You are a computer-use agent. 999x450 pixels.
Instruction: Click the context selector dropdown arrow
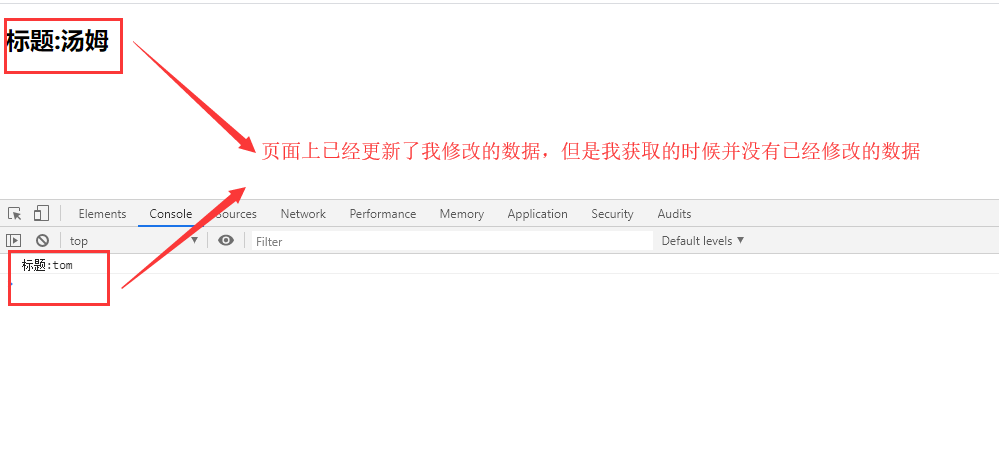(195, 240)
